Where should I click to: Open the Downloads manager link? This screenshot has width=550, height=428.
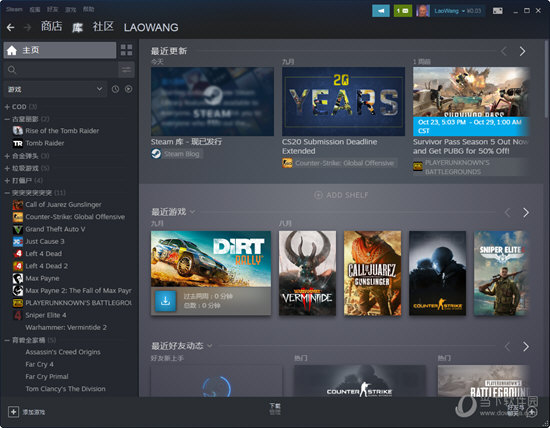coord(275,408)
